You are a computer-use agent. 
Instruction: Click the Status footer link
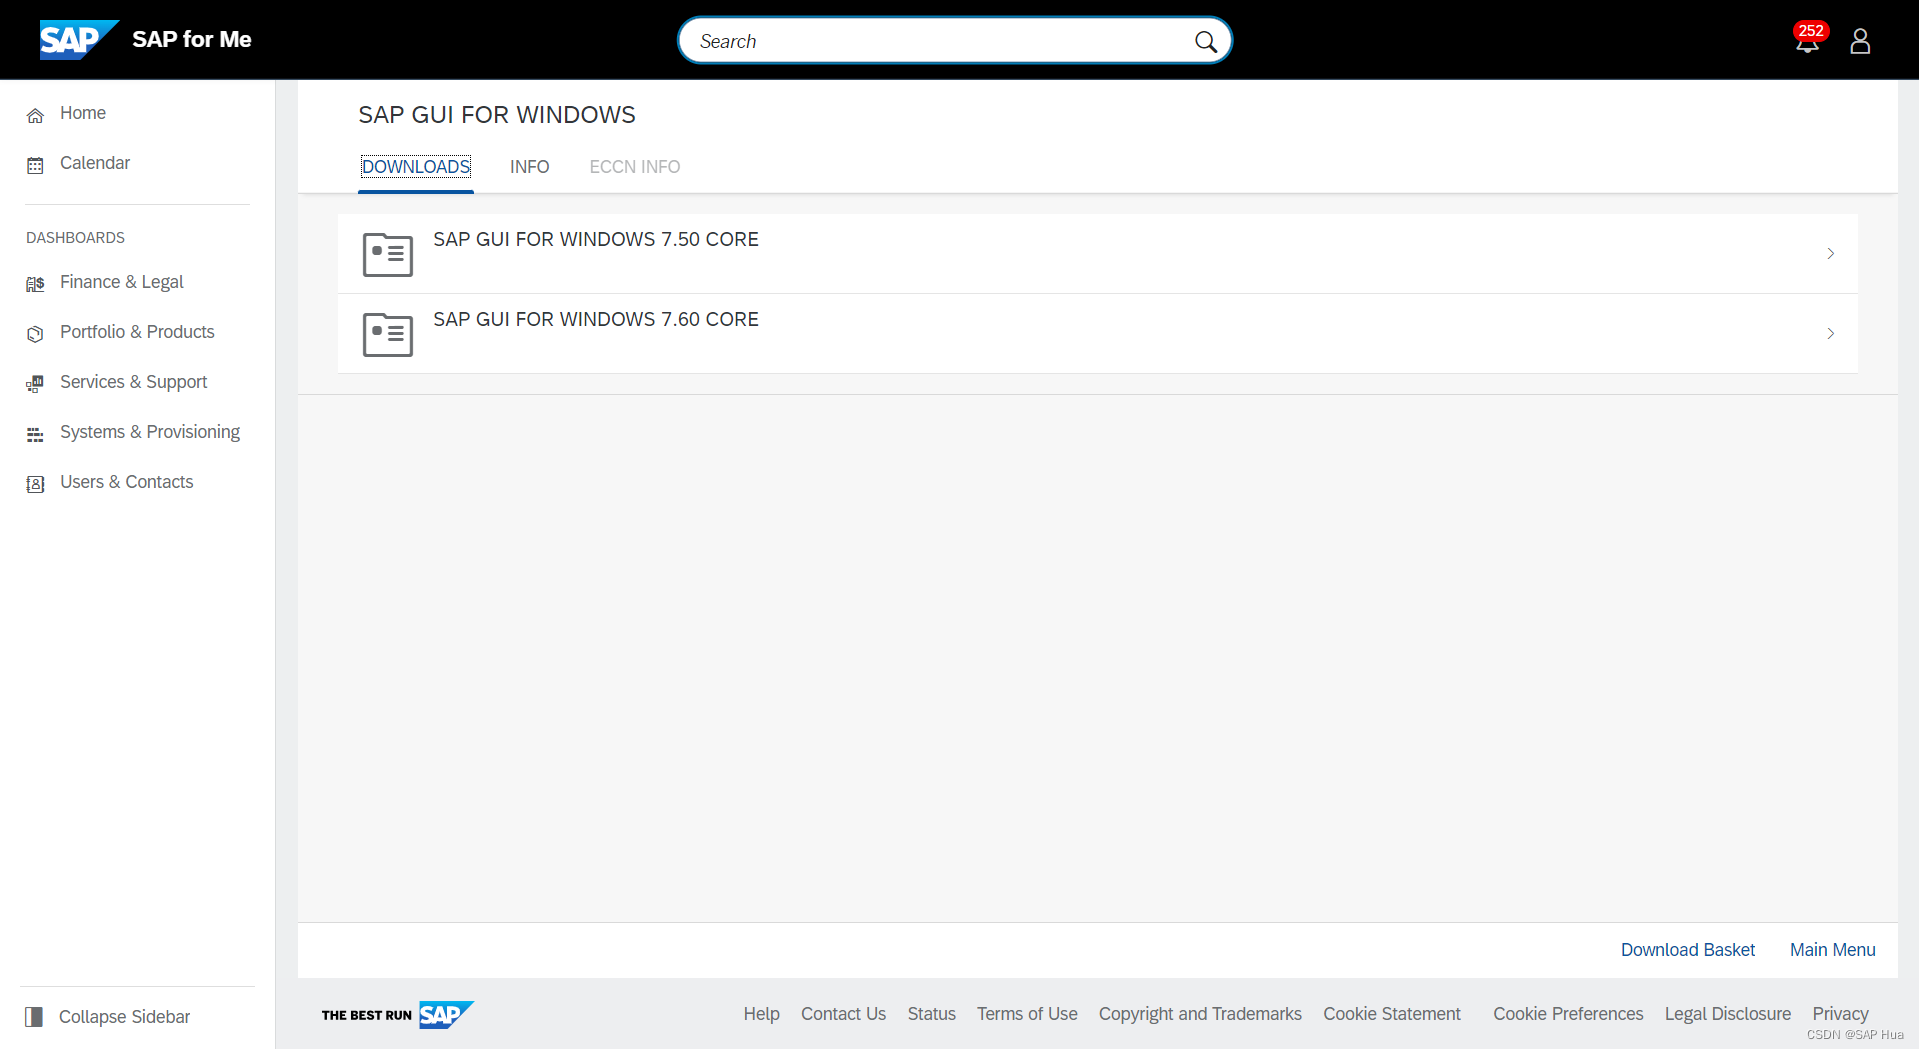931,1014
